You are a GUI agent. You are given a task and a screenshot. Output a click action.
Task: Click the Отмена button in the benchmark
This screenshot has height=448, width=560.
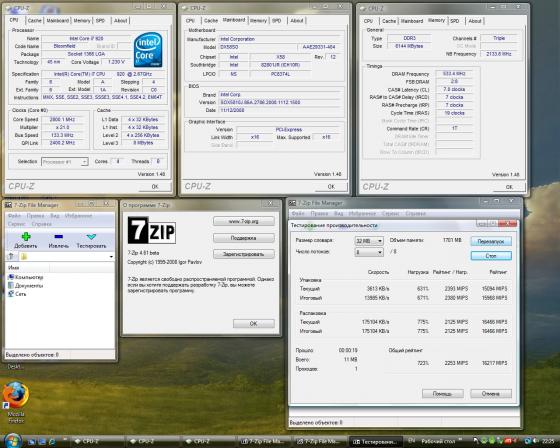[491, 394]
